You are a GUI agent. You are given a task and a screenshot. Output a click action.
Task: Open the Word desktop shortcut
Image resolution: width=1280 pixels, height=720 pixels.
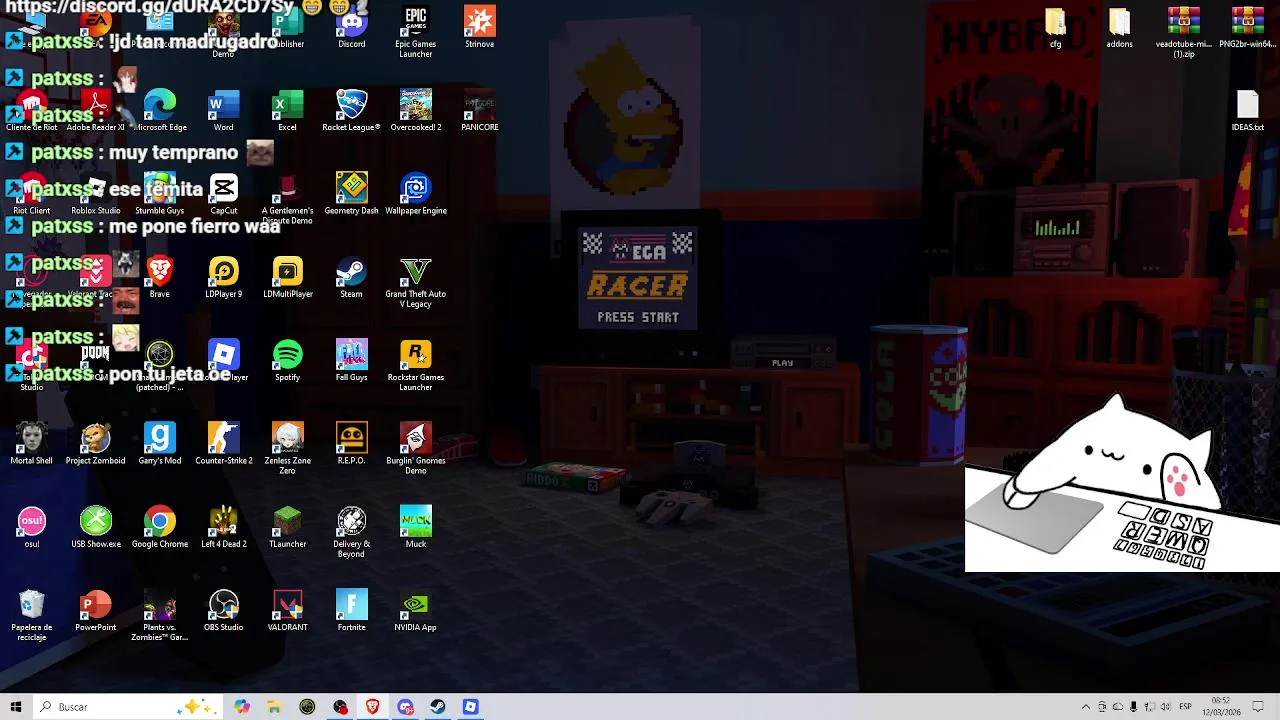coord(223,111)
